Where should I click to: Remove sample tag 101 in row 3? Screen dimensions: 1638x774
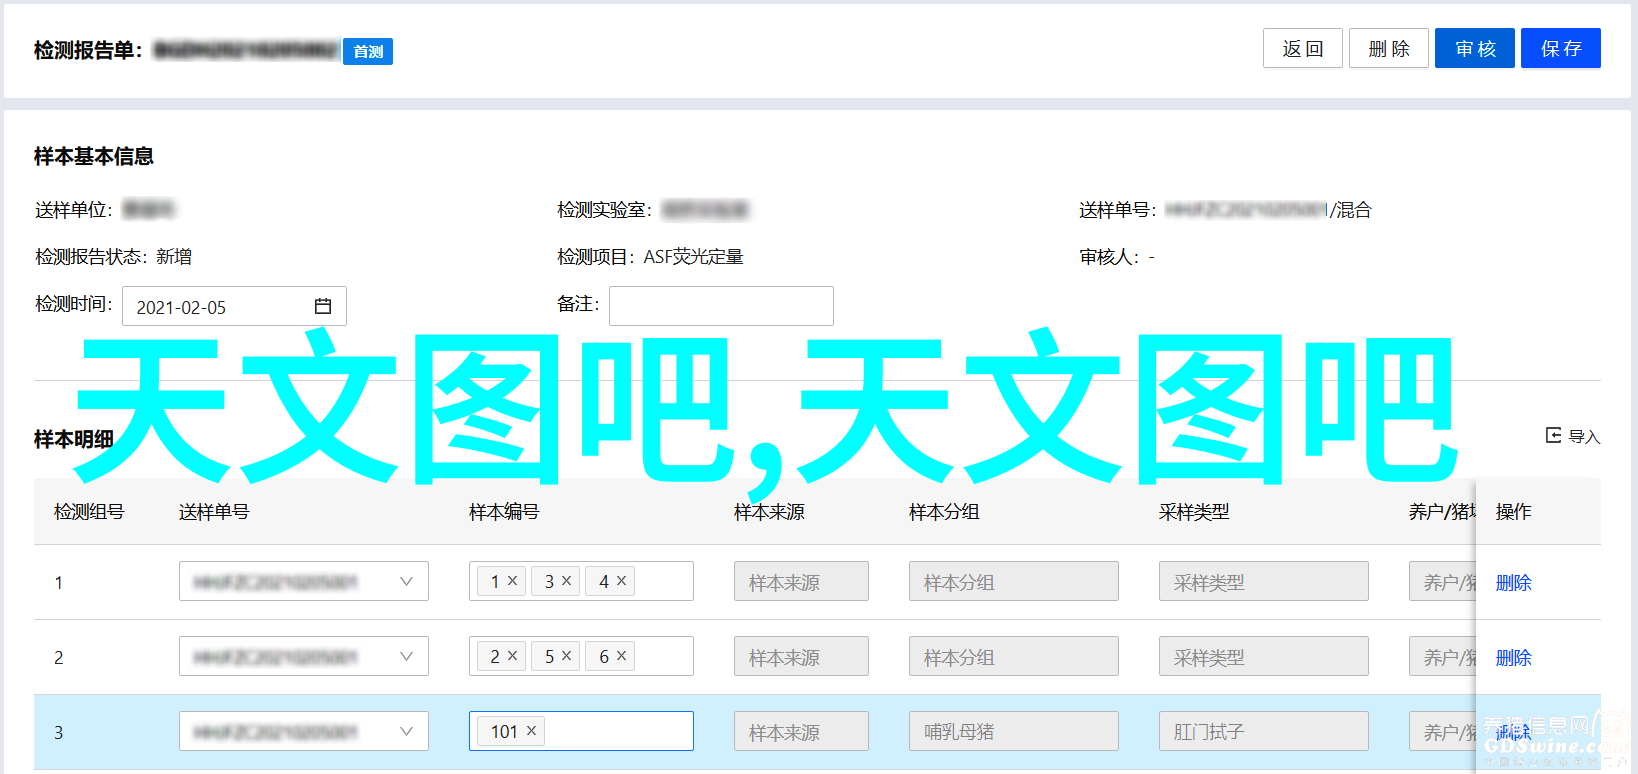[x=532, y=730]
